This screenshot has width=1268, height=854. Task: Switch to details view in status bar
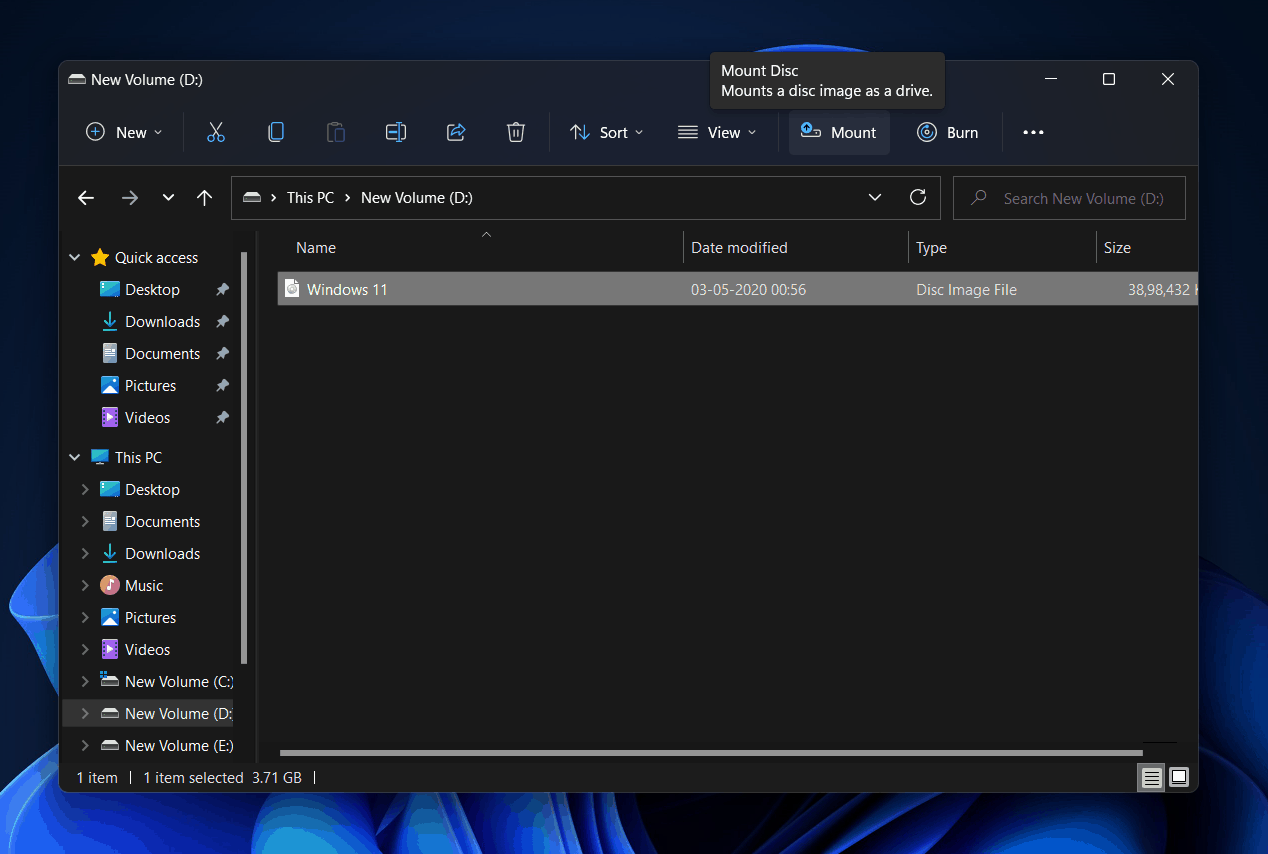click(1151, 777)
